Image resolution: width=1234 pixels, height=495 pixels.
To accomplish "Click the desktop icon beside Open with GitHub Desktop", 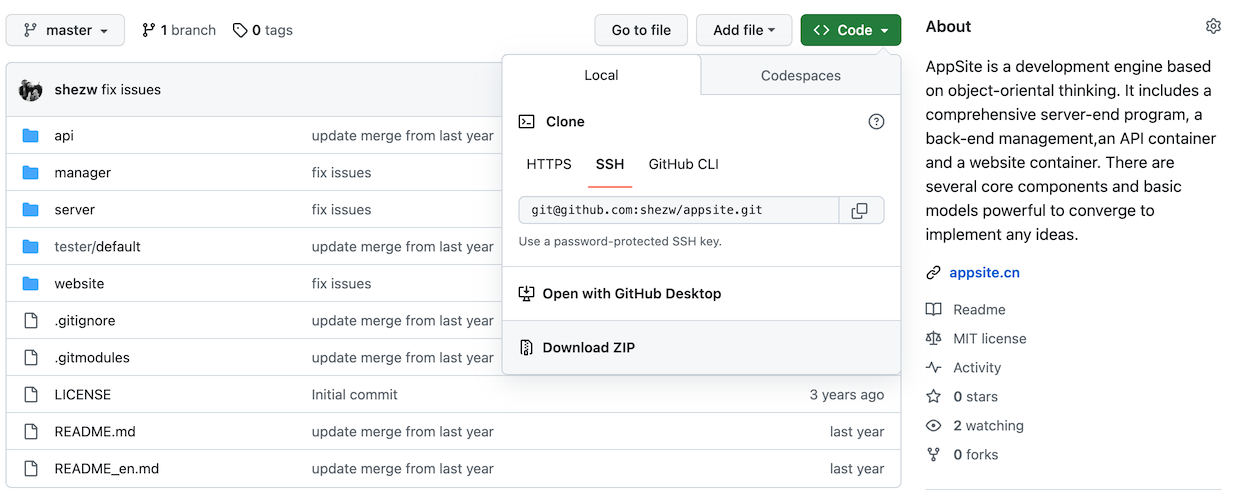I will [x=526, y=294].
